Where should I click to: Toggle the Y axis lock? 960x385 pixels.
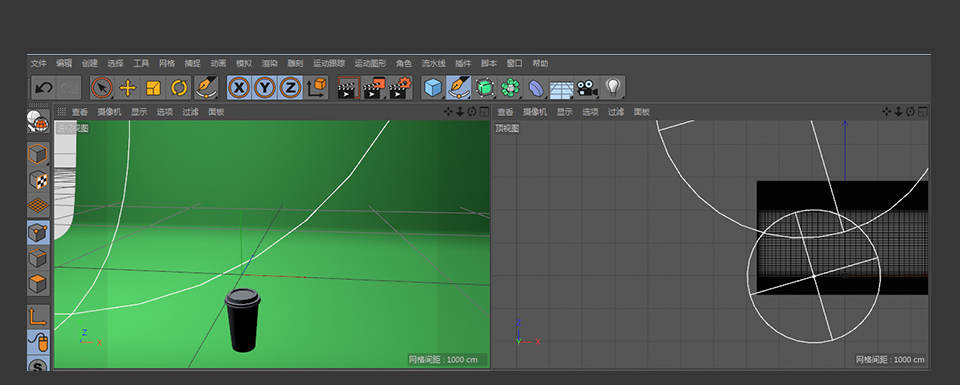tap(265, 88)
